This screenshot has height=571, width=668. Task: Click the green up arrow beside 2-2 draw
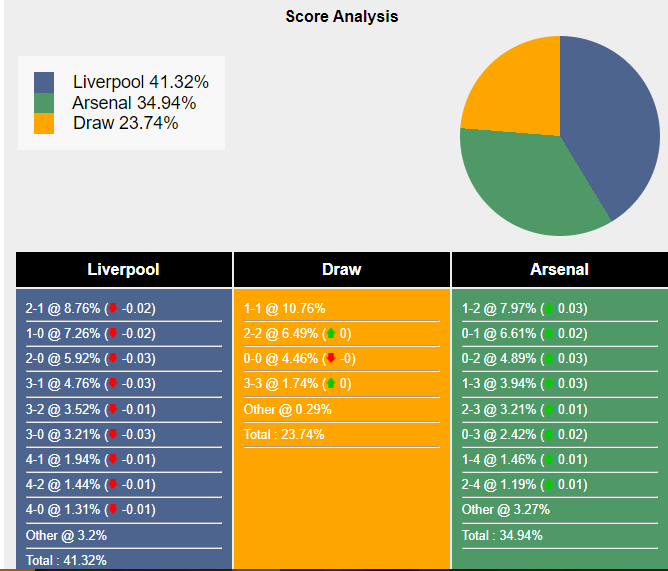pyautogui.click(x=331, y=334)
